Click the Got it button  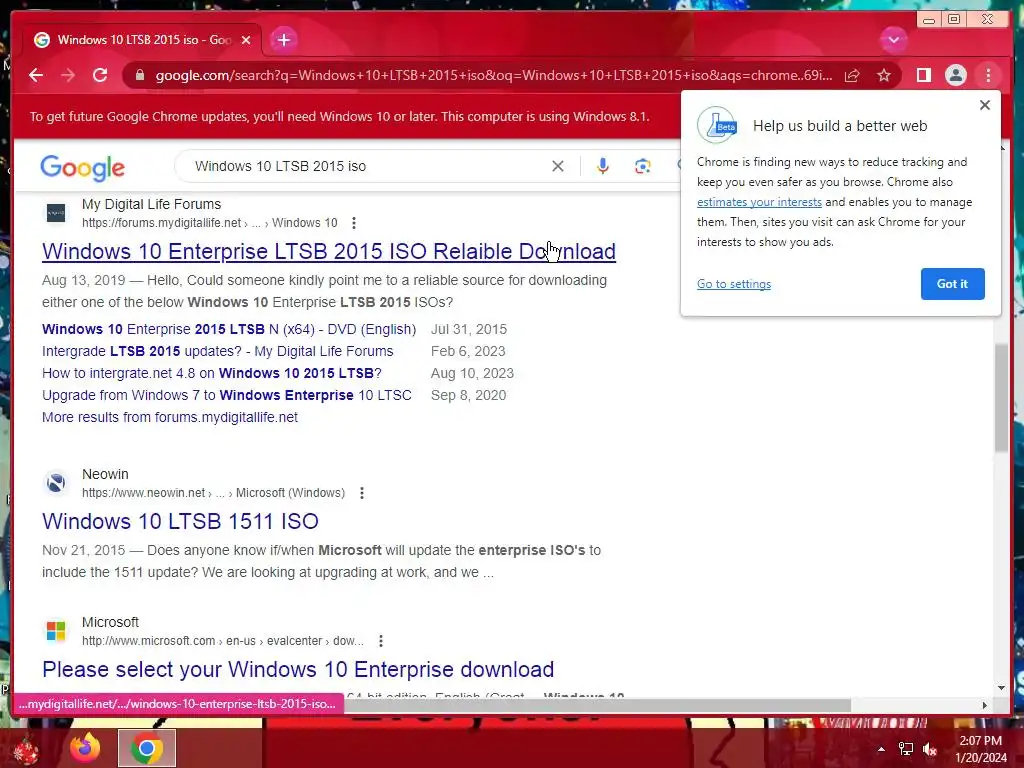(952, 284)
